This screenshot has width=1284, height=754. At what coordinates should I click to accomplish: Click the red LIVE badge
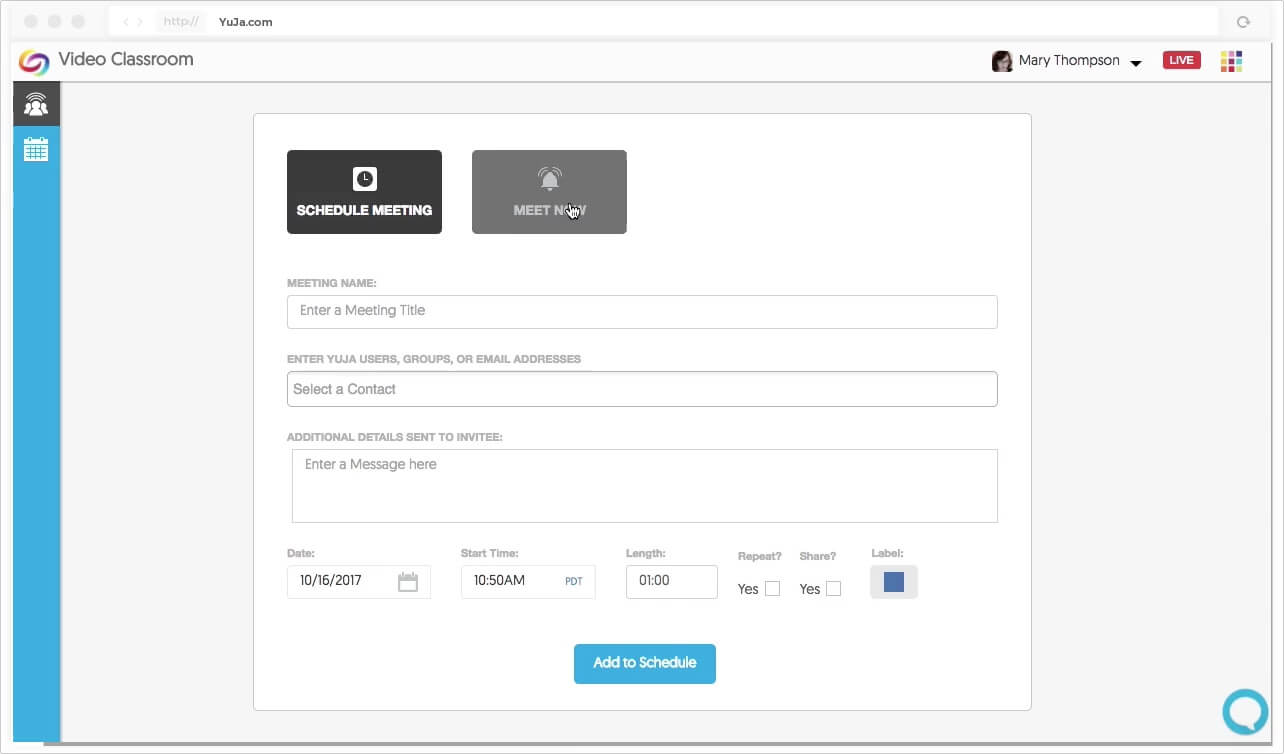click(x=1181, y=60)
